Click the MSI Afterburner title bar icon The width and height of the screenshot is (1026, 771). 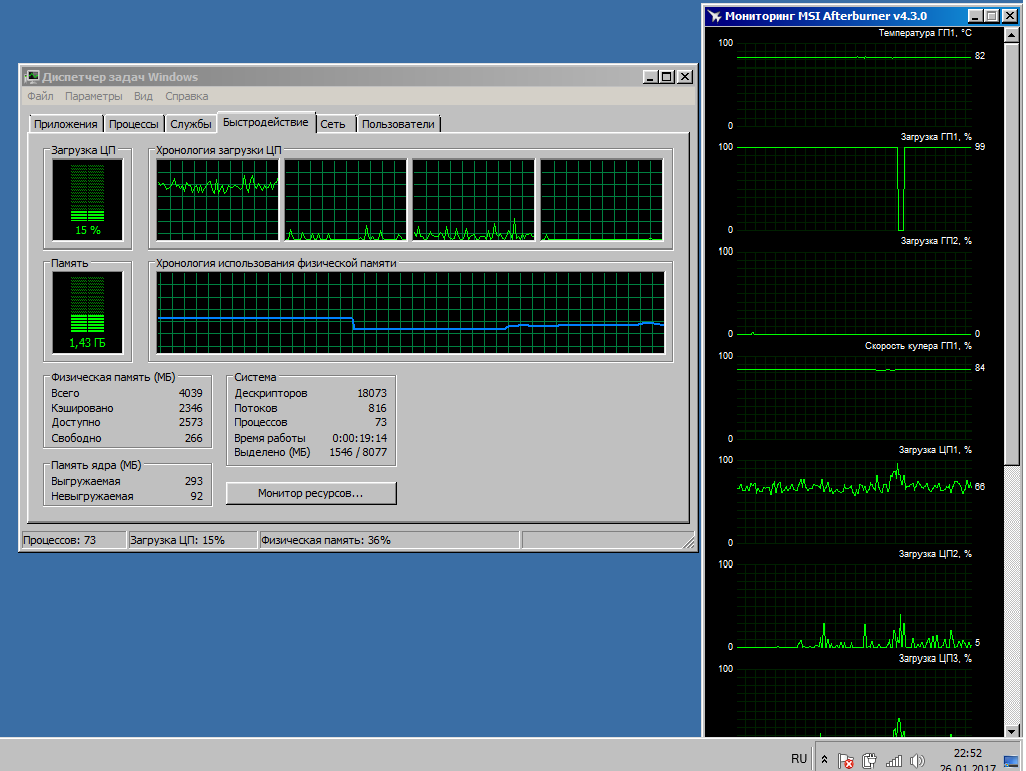tap(714, 16)
